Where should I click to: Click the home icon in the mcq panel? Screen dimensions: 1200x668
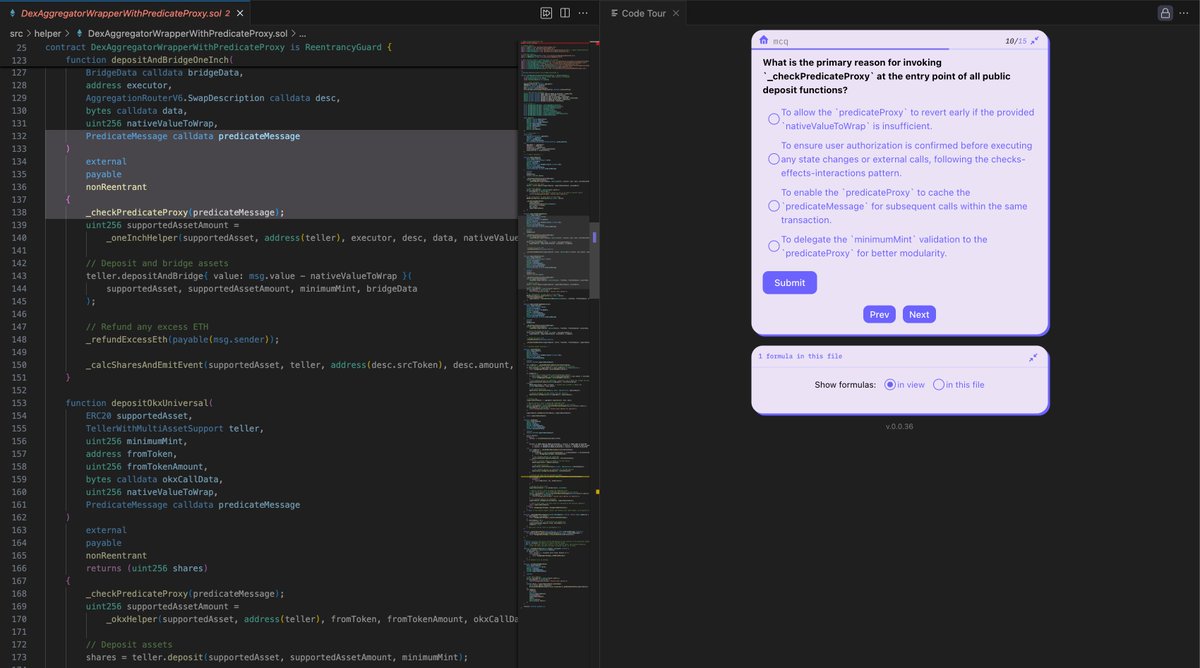[763, 40]
